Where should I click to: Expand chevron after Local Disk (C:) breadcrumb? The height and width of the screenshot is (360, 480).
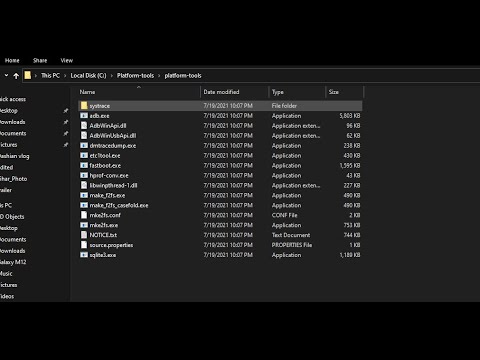pyautogui.click(x=111, y=76)
